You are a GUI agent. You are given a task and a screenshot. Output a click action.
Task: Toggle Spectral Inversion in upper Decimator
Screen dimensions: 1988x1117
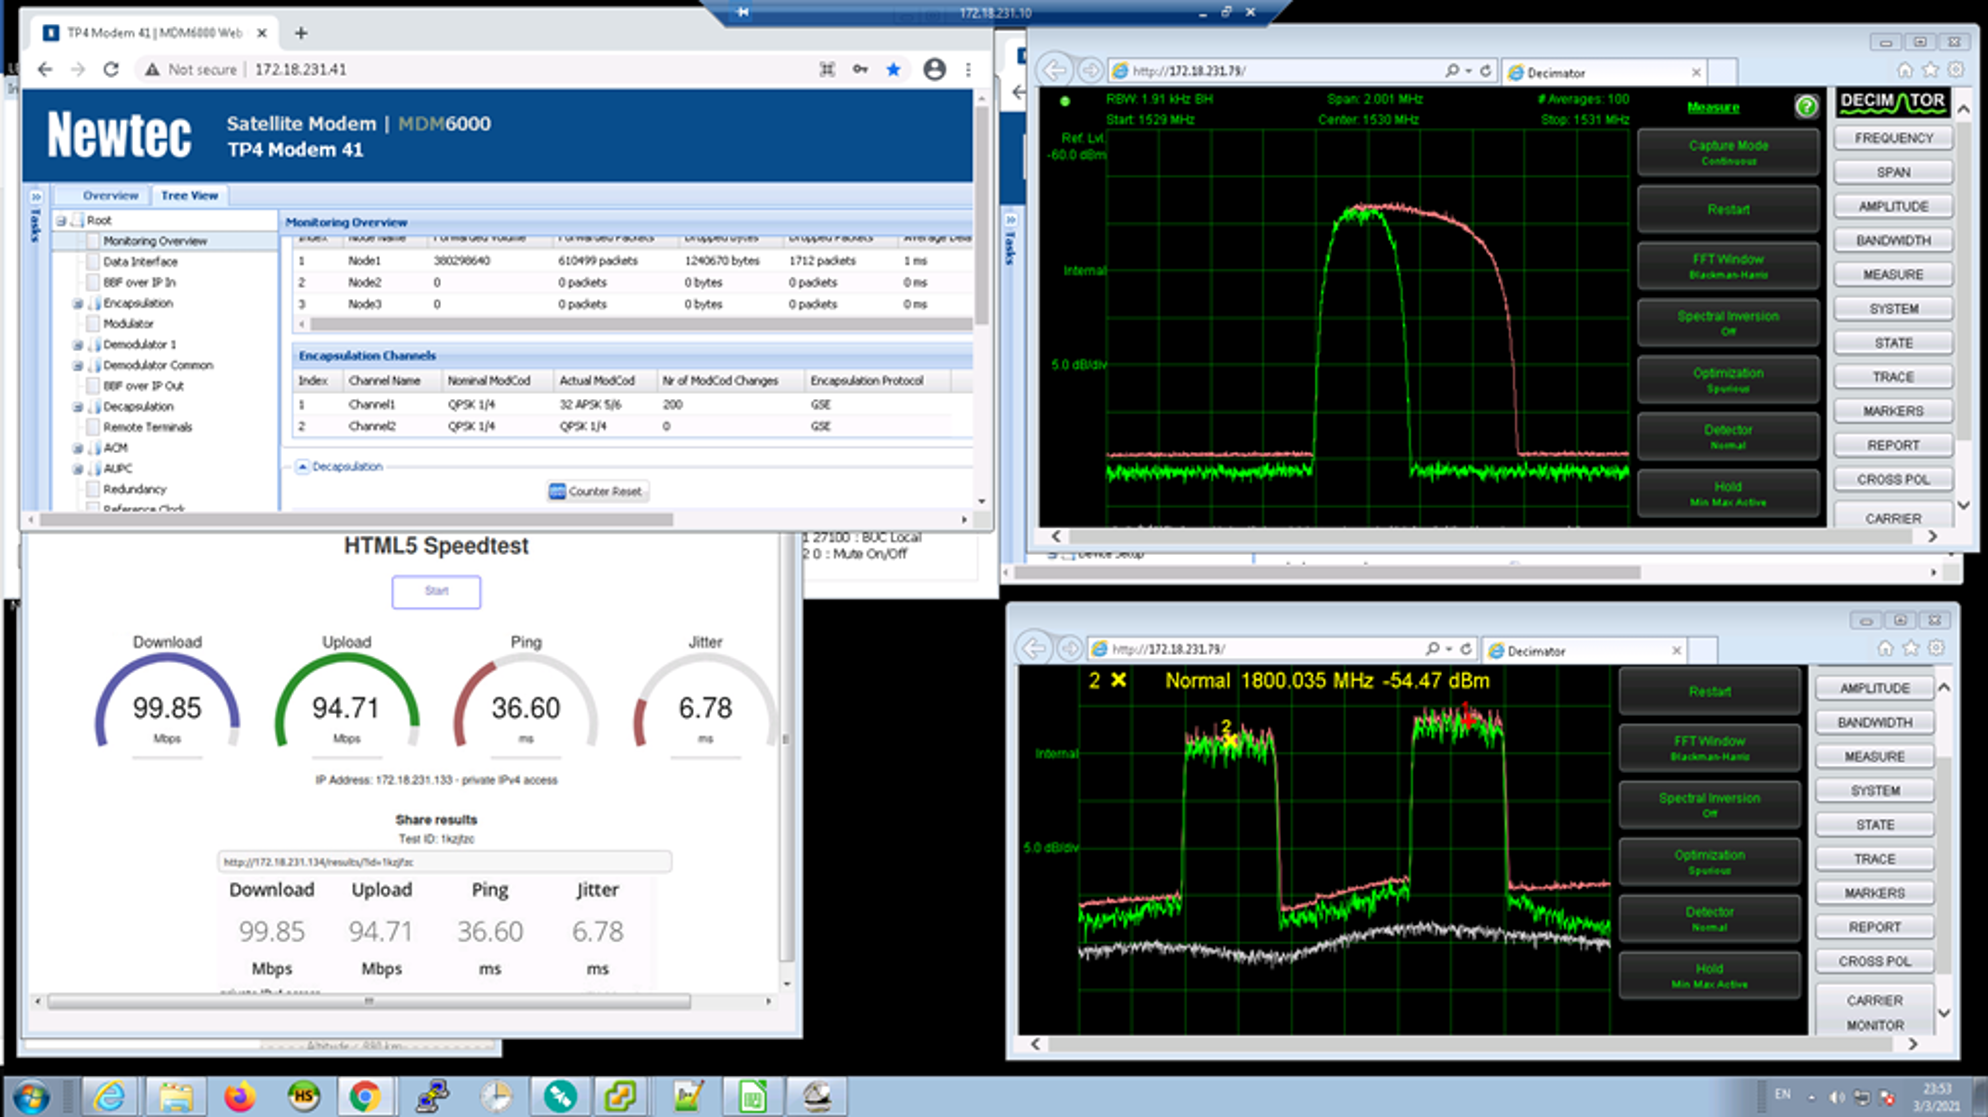pos(1728,323)
